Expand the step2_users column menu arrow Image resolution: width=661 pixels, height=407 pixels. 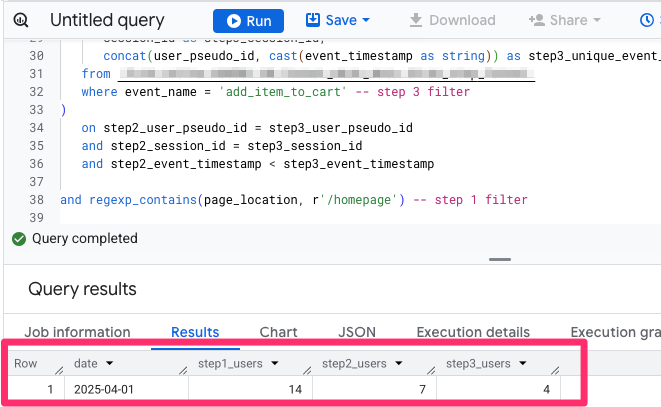pyautogui.click(x=399, y=364)
